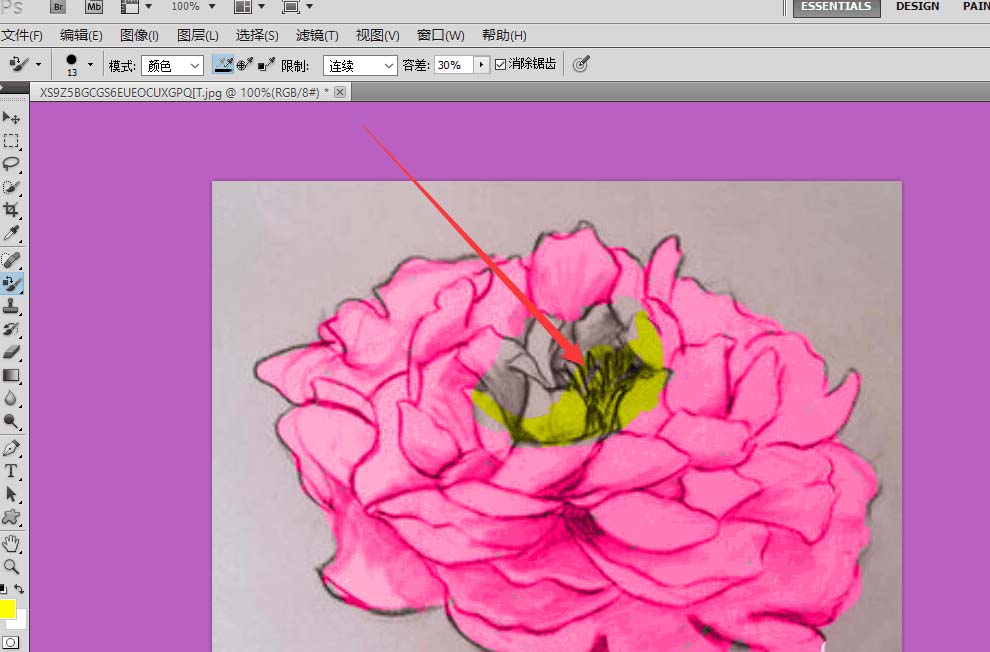Screen dimensions: 990x652
Task: Enable background swatch sampling mode
Action: (x=266, y=64)
